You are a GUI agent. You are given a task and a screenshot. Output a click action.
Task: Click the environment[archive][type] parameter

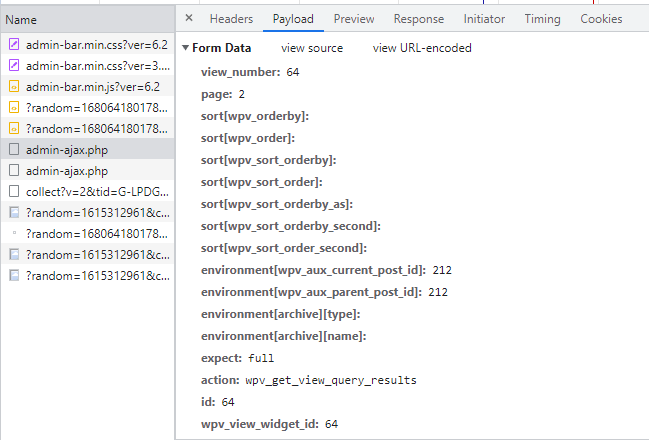click(x=281, y=314)
